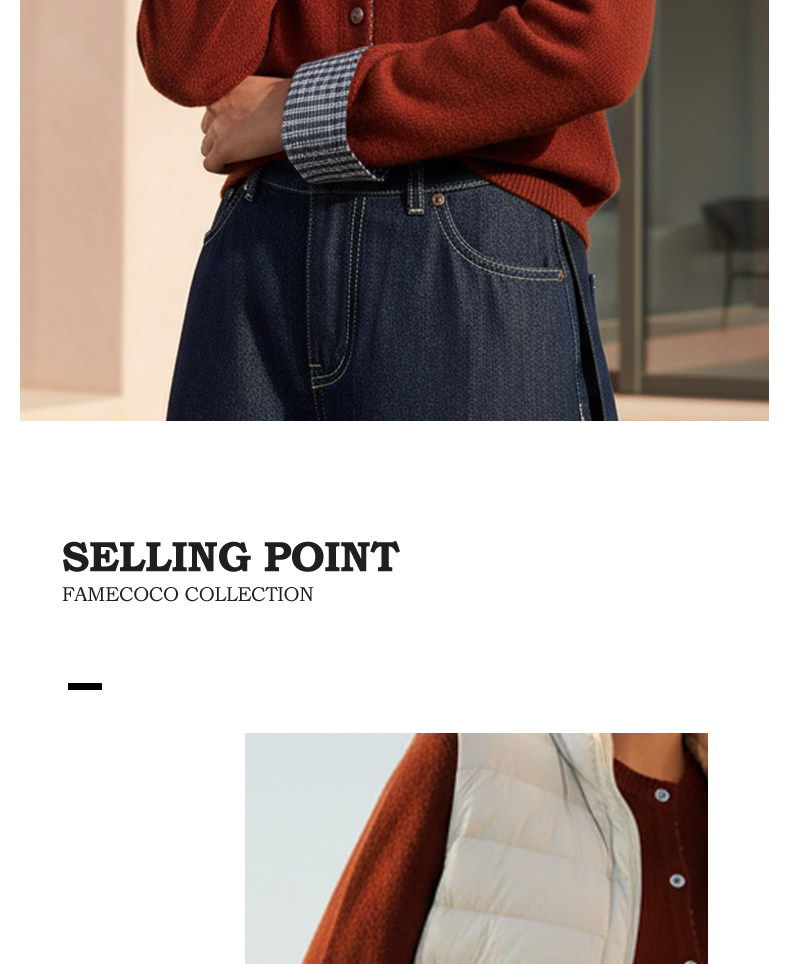Click the word COLLECTION in the subtitle

click(249, 595)
